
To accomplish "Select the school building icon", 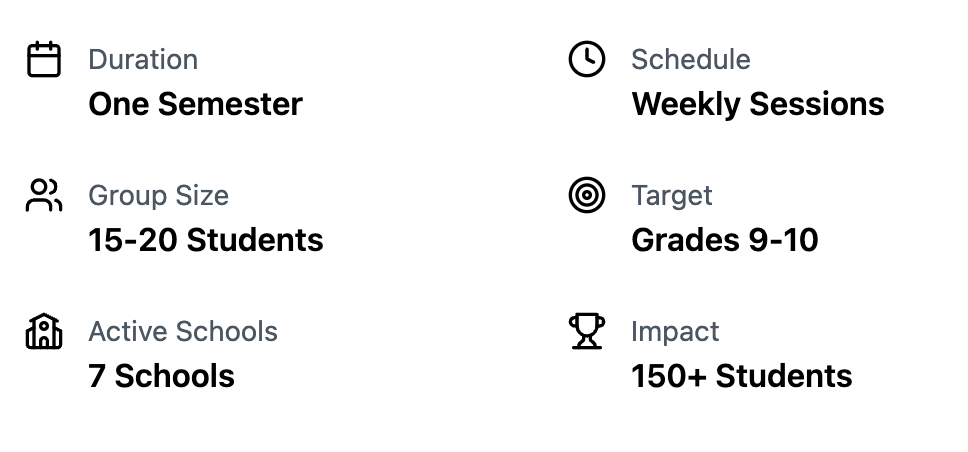I will click(43, 332).
